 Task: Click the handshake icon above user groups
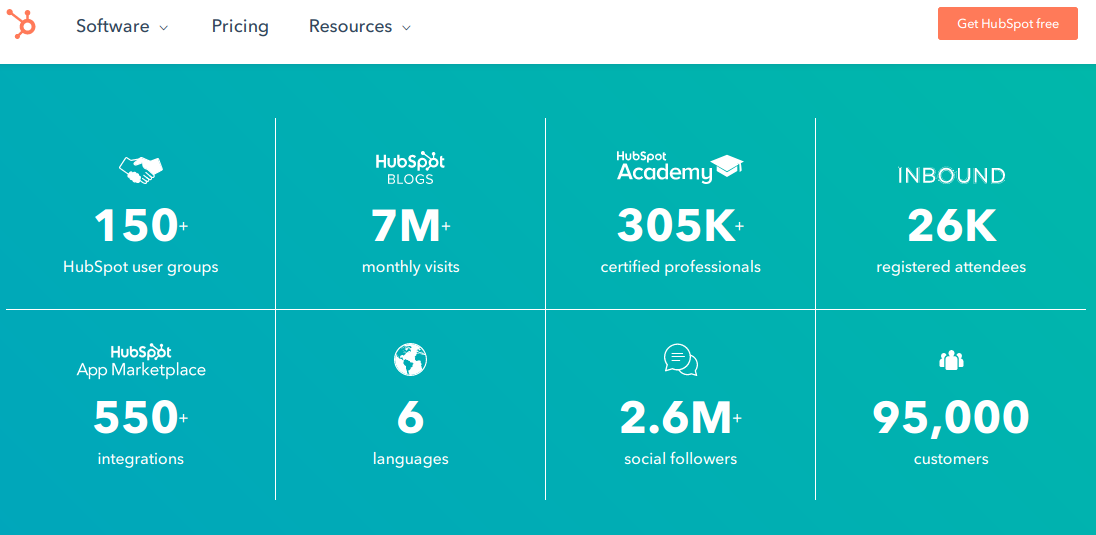point(140,169)
